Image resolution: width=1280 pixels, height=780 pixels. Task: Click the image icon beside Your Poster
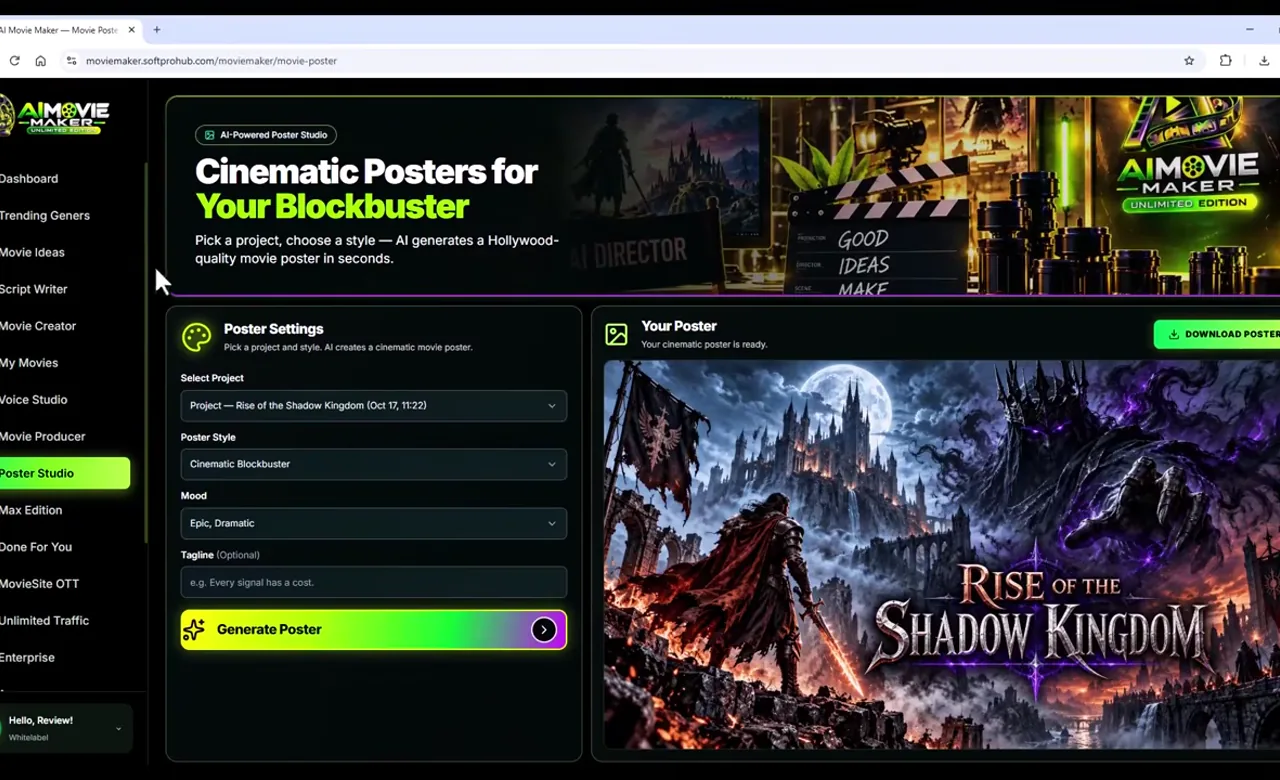tap(617, 334)
